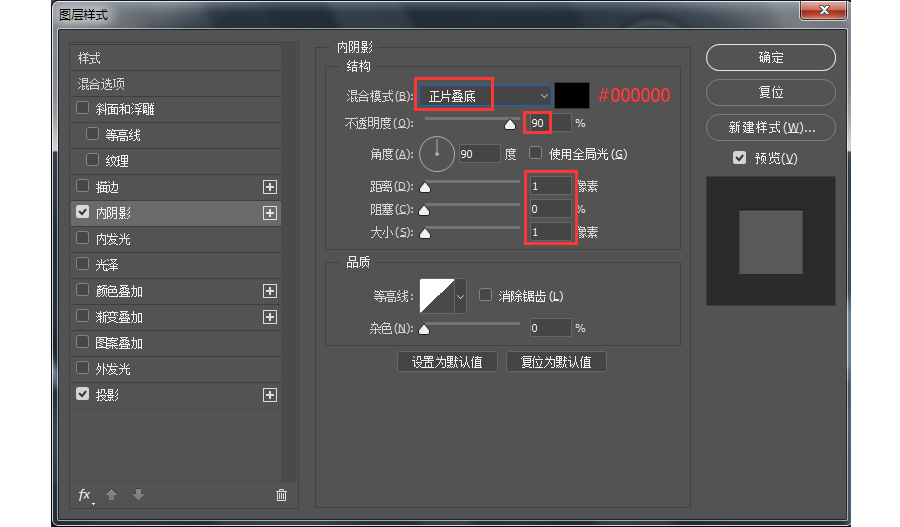Viewport: 900px width, 527px height.
Task: Add another 渐变叠加 effect with plus icon
Action: click(270, 317)
